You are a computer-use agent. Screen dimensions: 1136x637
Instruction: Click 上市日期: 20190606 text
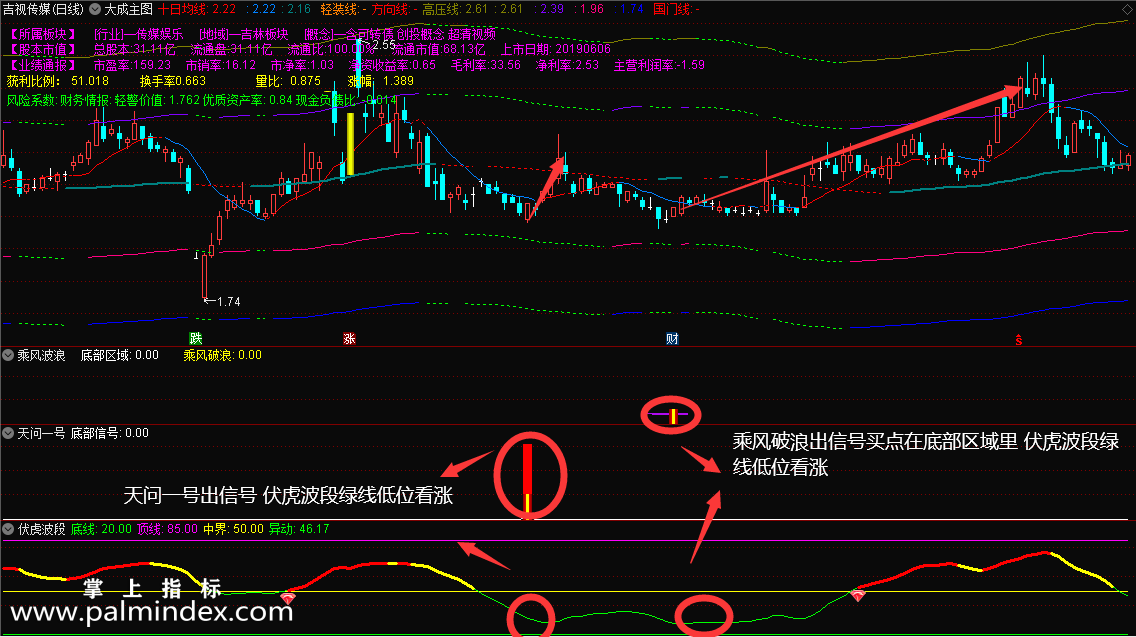pos(556,49)
